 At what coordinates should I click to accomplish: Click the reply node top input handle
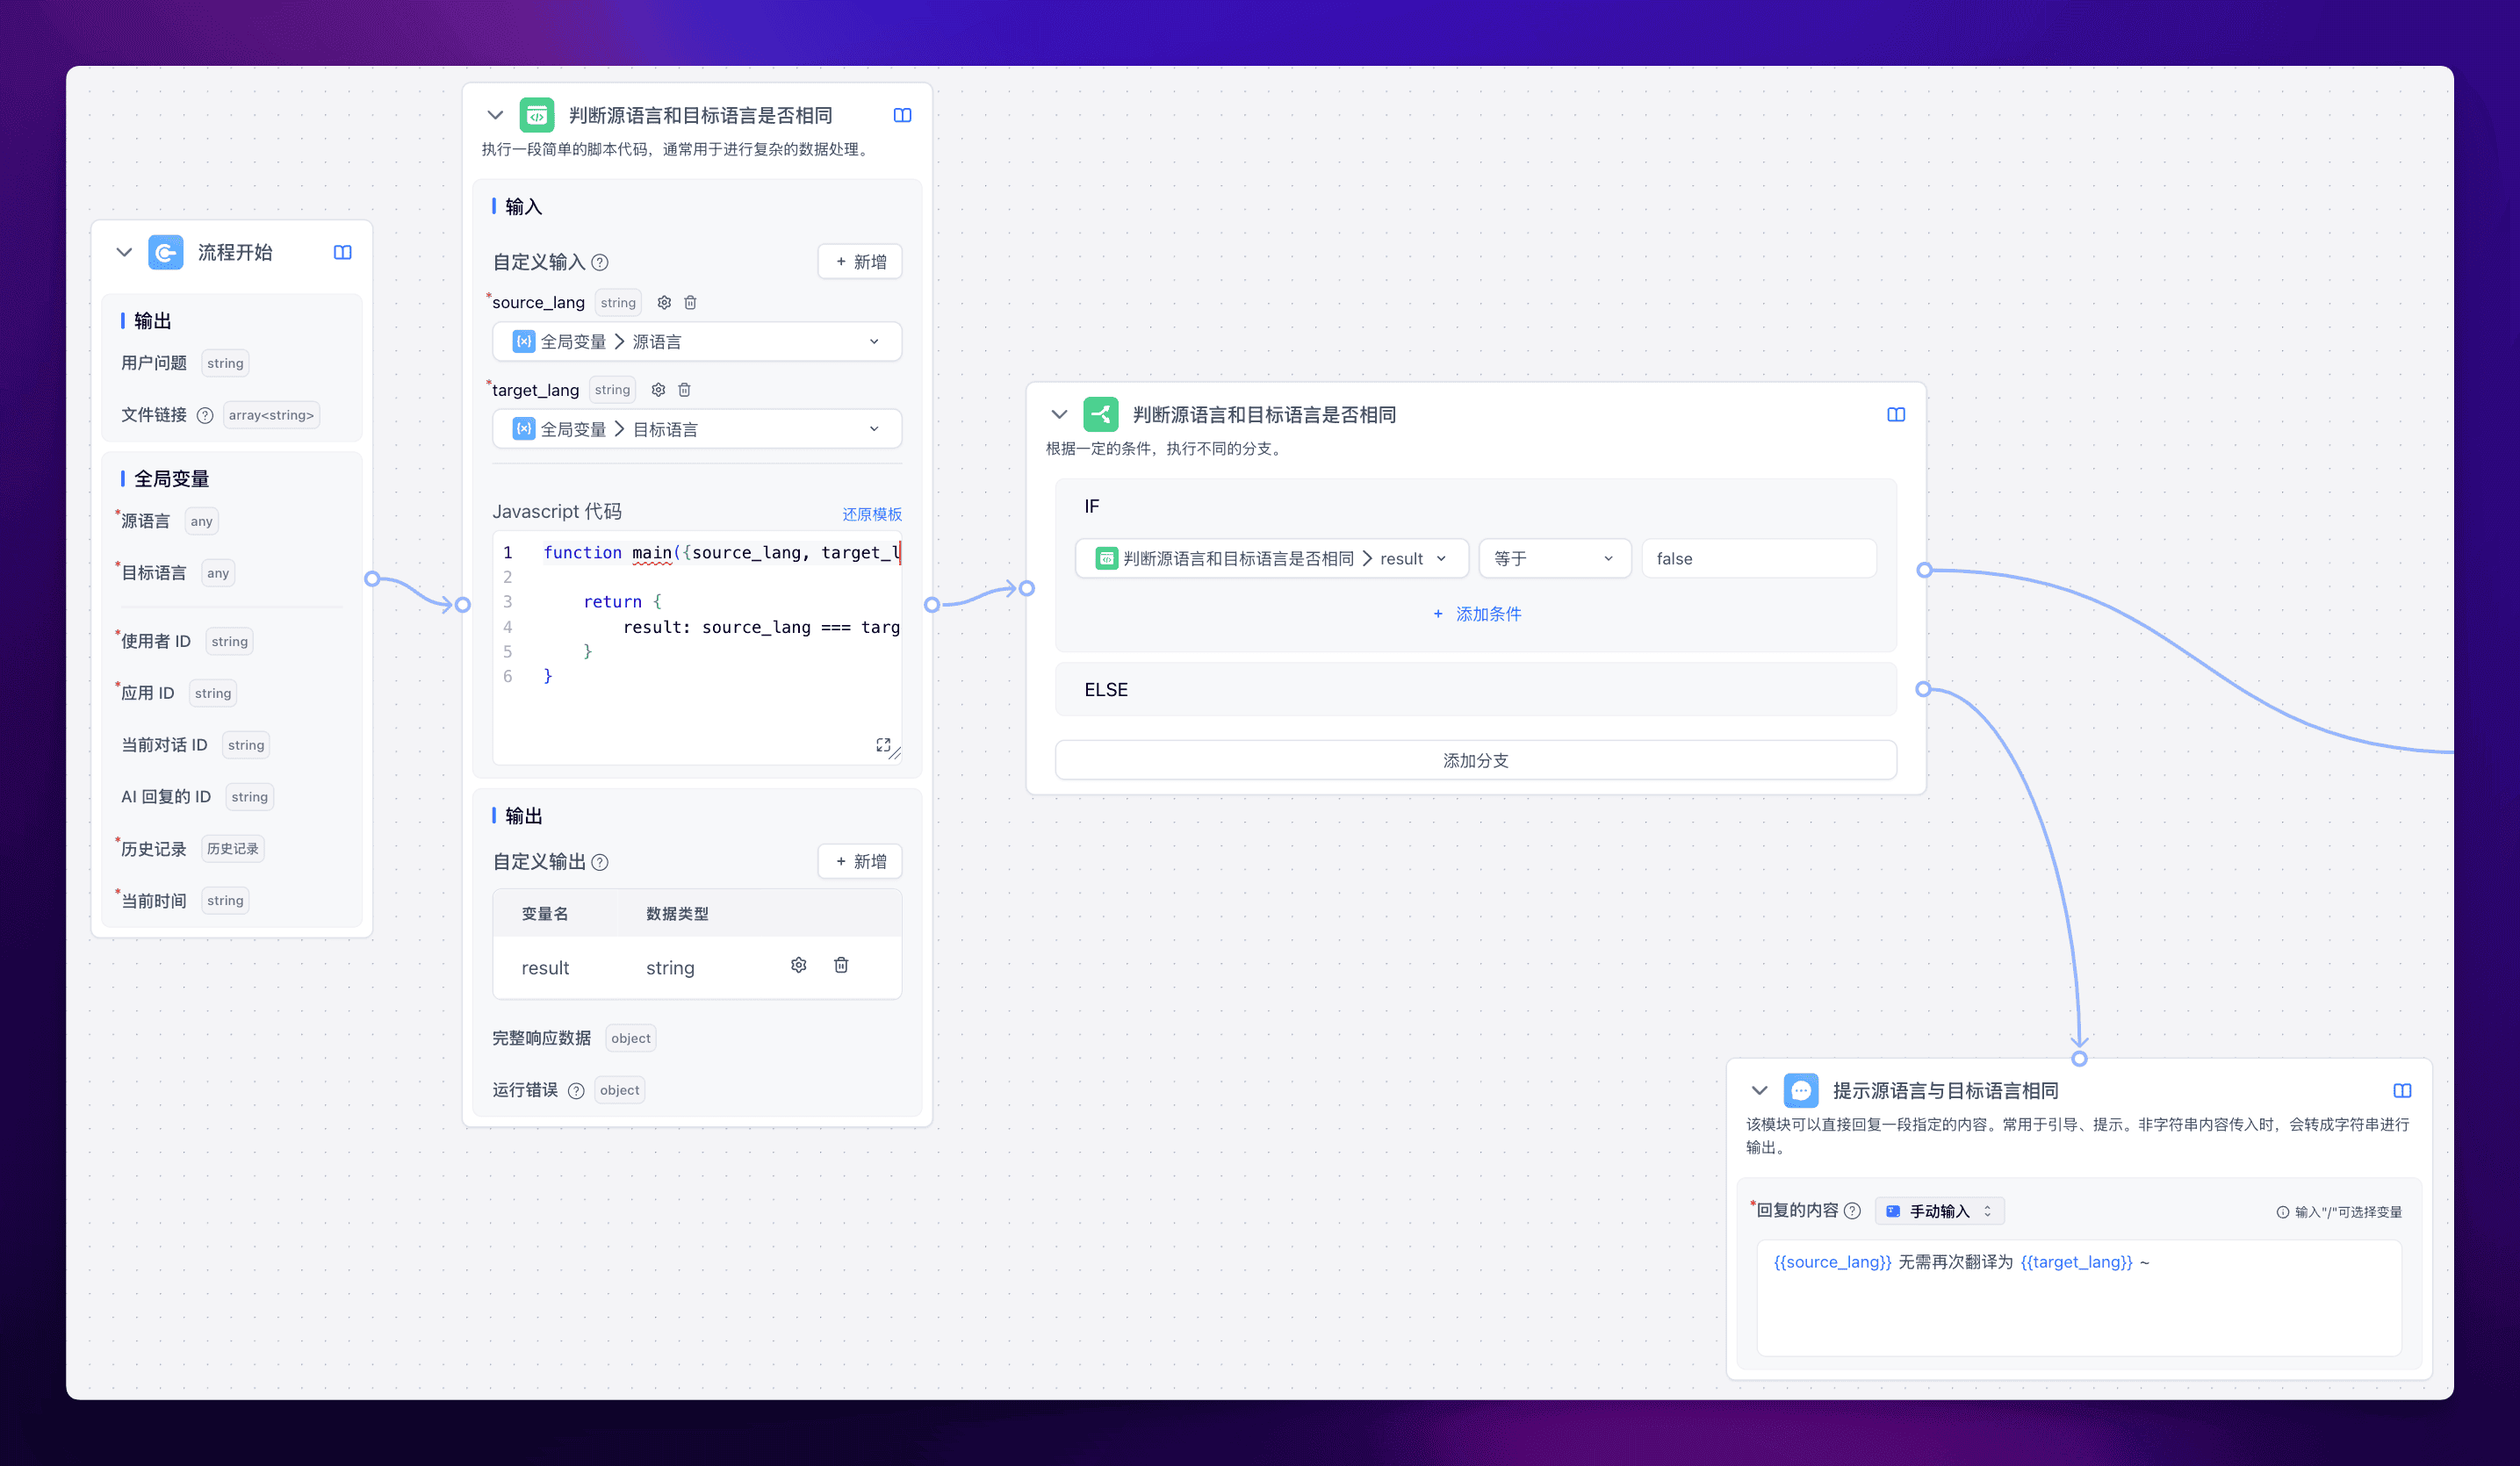[2080, 1058]
